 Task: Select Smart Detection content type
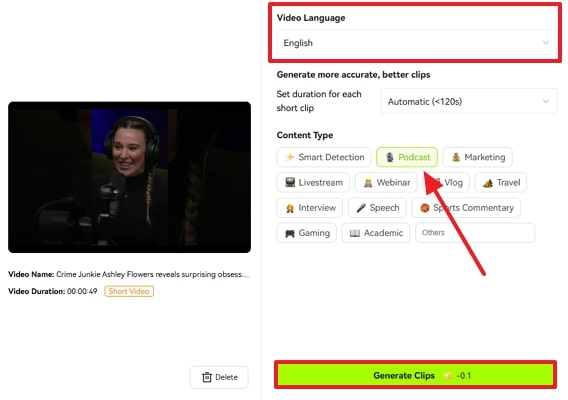[324, 157]
